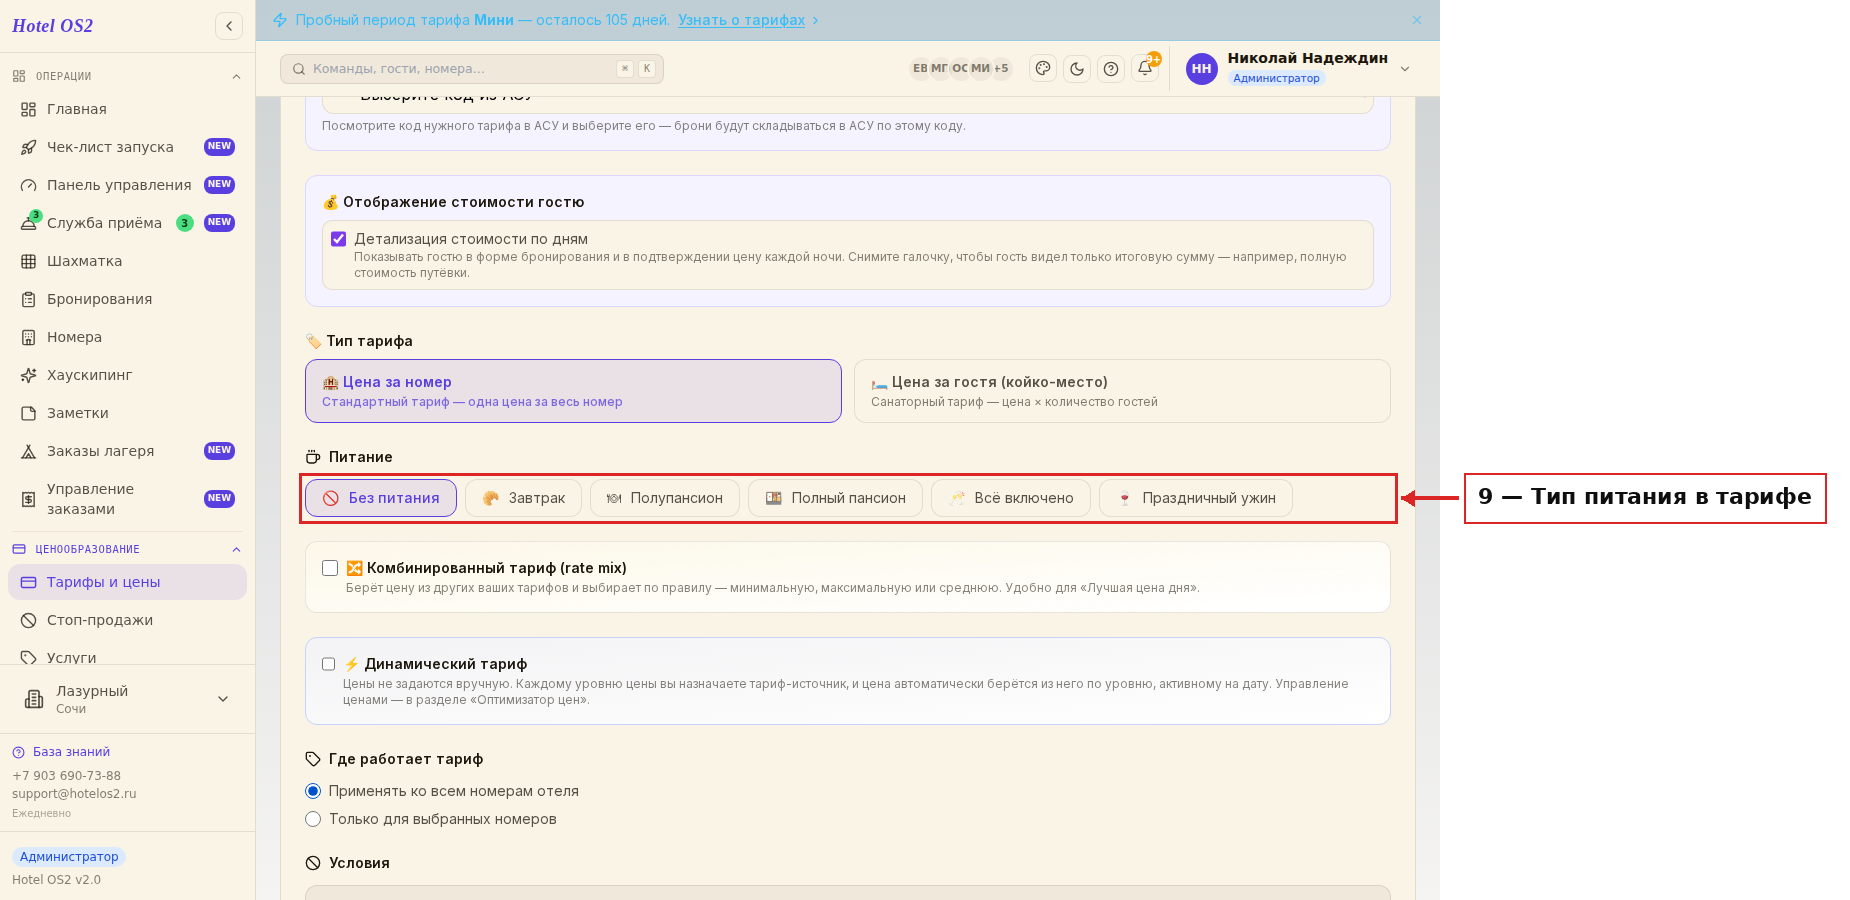This screenshot has height=900, width=1850.
Task: Choose the Цена за номер tariff type
Action: [573, 391]
